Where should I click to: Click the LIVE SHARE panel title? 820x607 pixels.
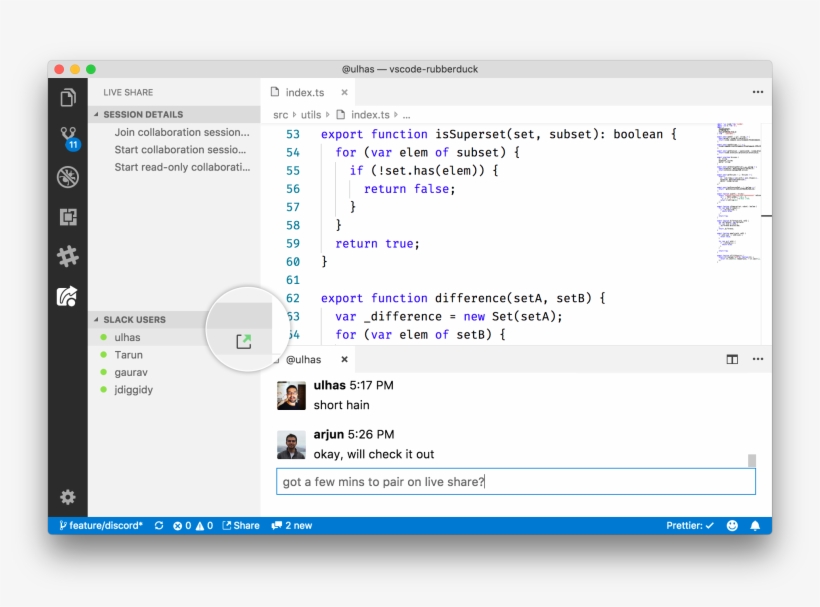128,93
